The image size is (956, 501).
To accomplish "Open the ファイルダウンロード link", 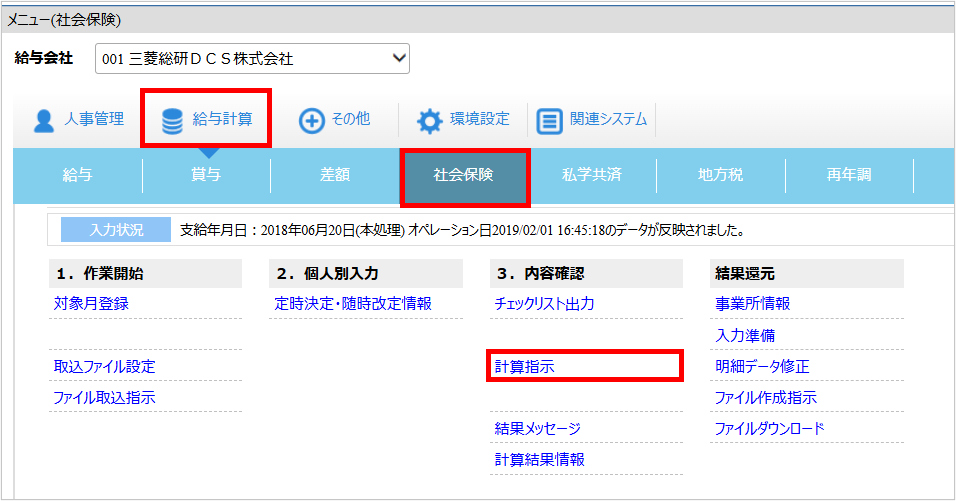I will pyautogui.click(x=769, y=428).
